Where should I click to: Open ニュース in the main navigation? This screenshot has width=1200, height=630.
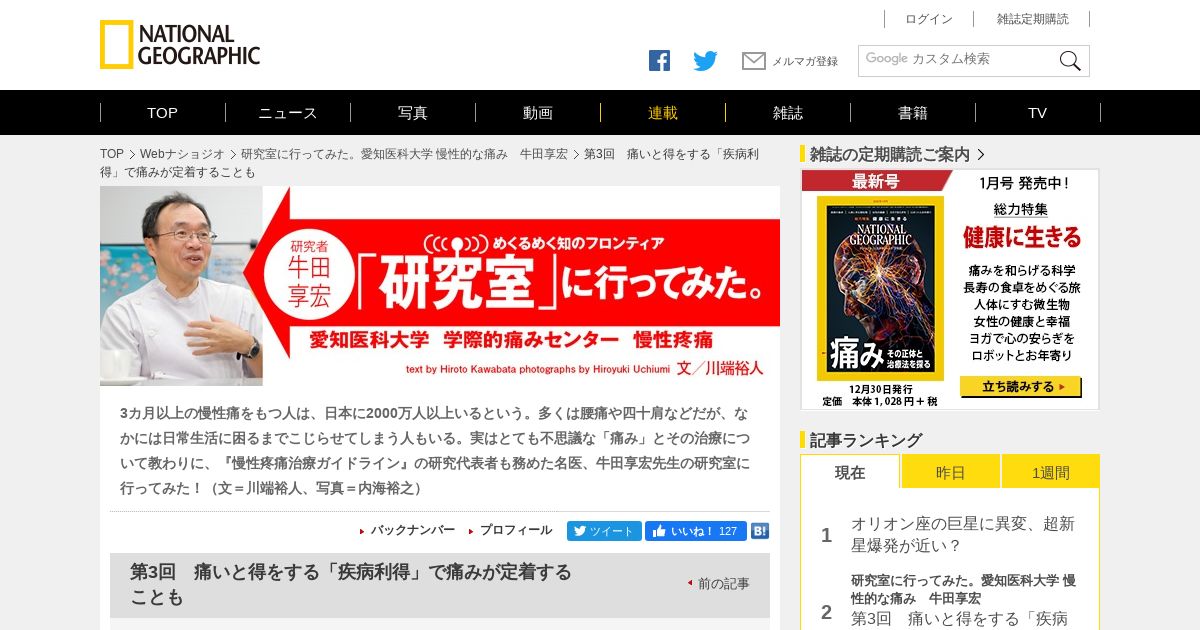click(x=288, y=113)
